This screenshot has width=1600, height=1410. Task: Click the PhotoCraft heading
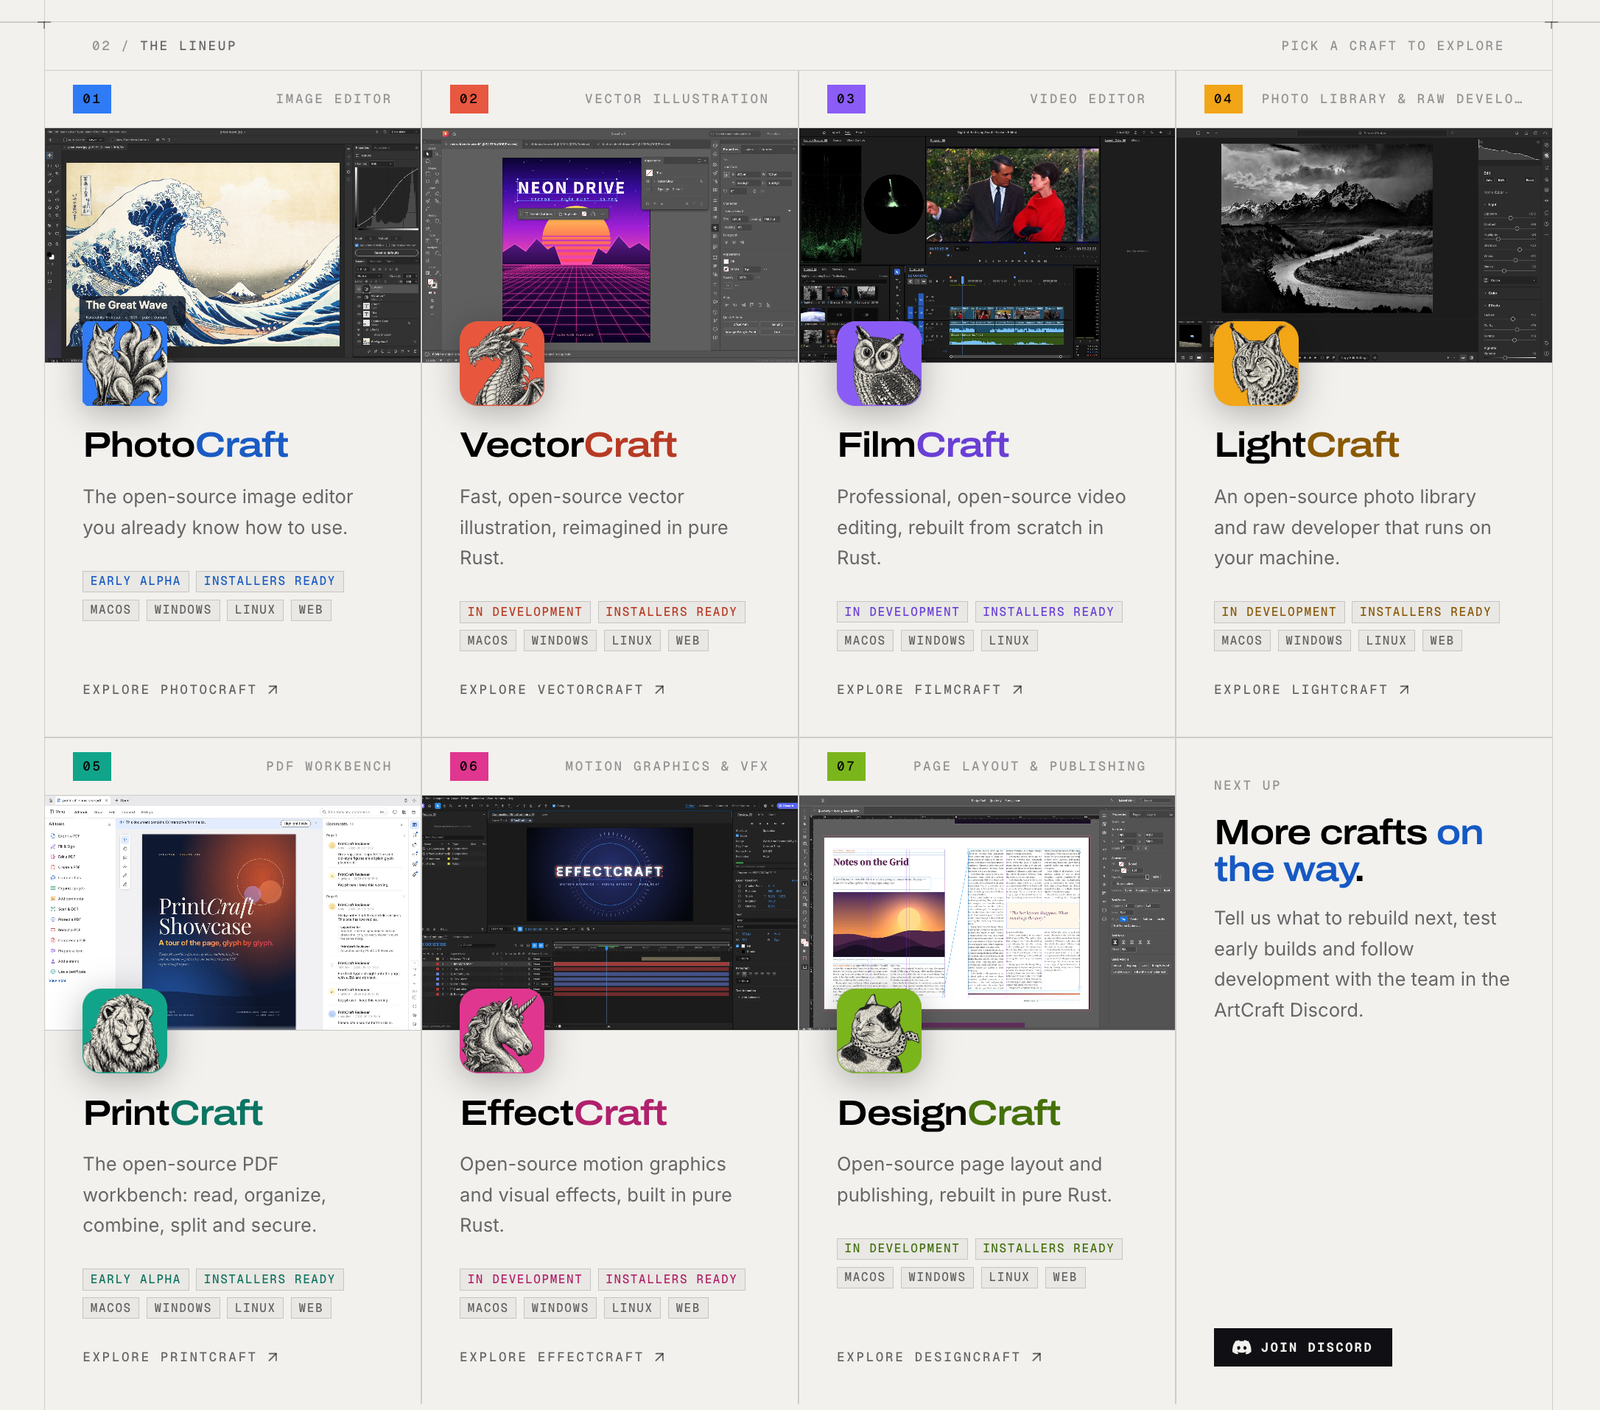(186, 445)
